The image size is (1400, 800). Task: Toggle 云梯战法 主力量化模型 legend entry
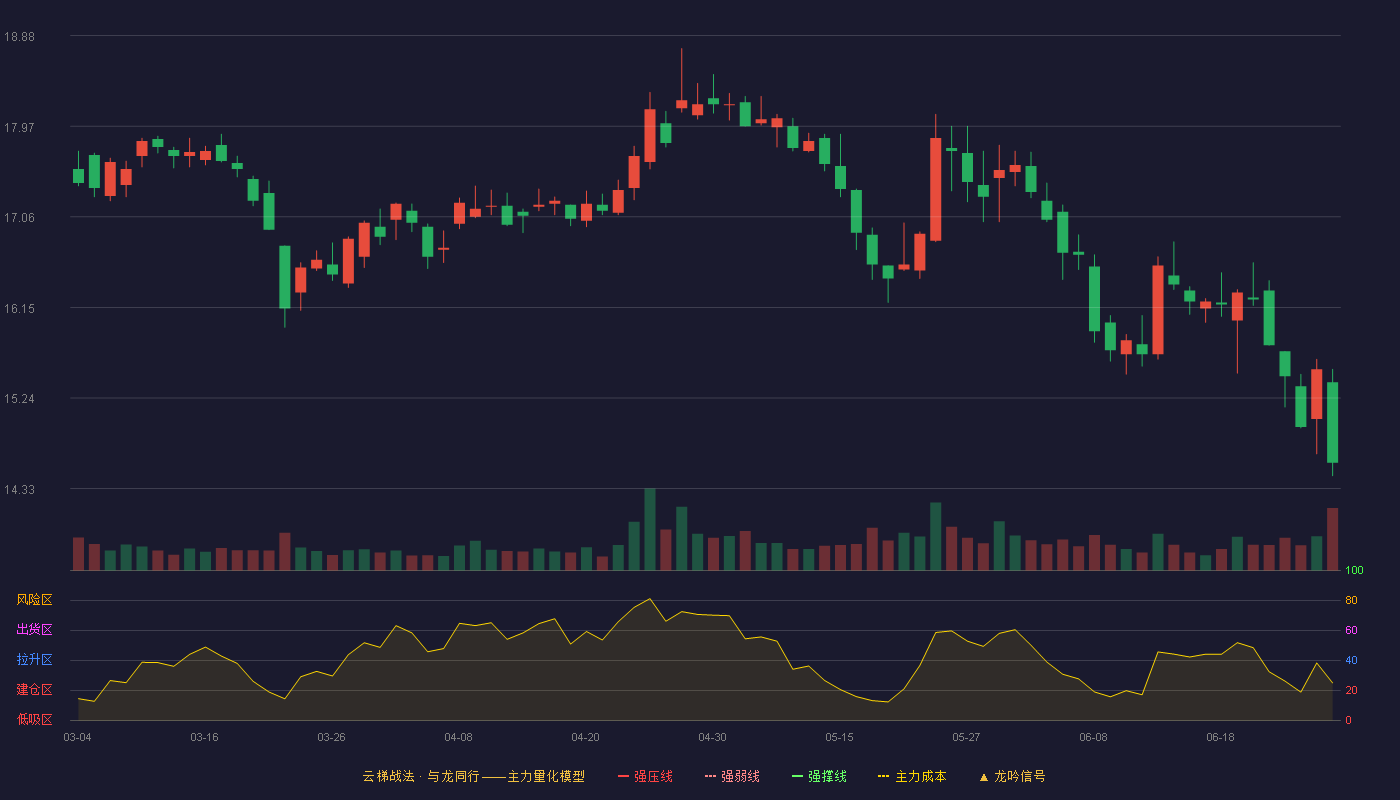tap(474, 776)
